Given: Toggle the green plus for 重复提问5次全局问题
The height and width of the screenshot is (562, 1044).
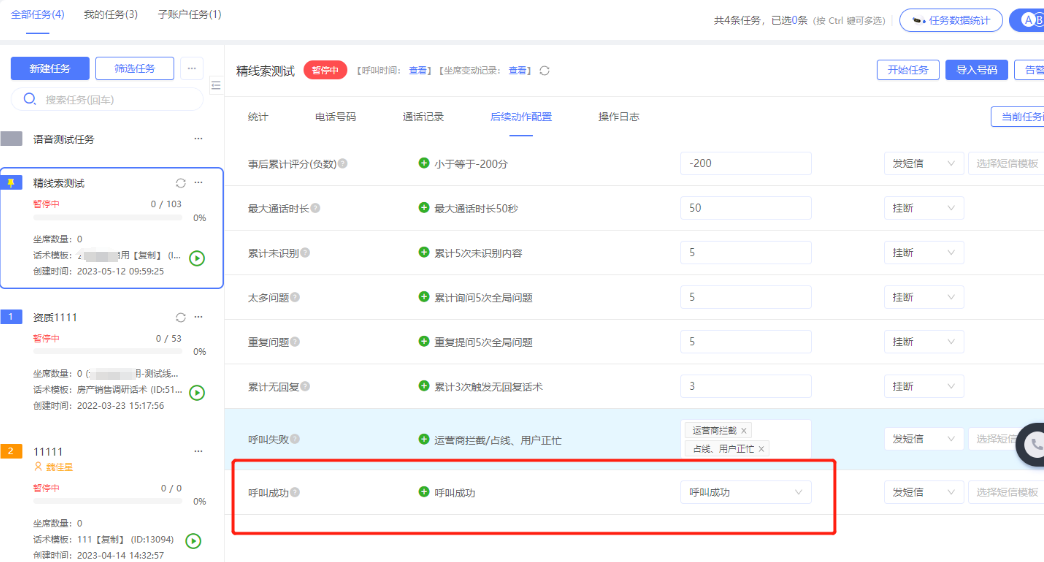Looking at the screenshot, I should click(424, 341).
